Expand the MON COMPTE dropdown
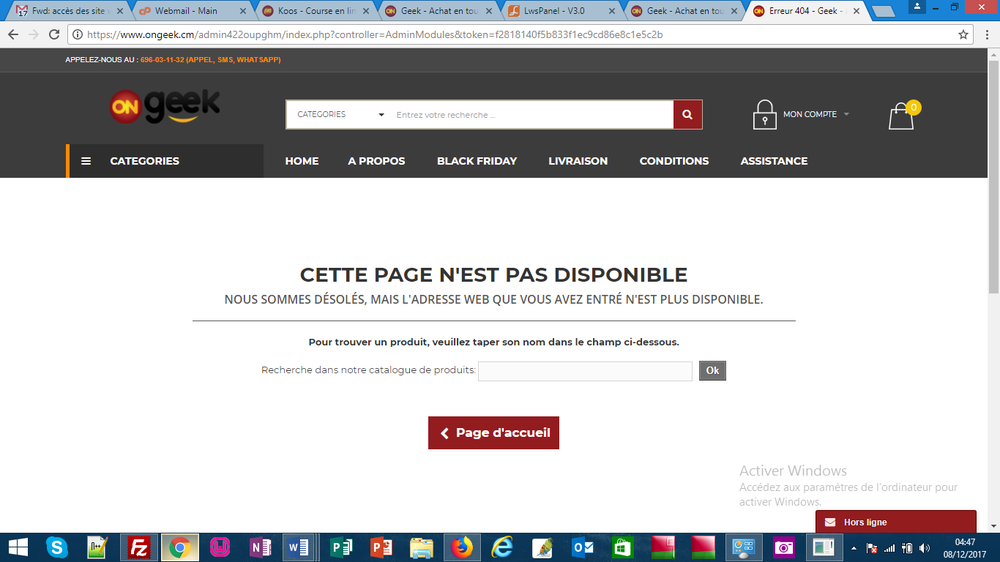Viewport: 1000px width, 562px height. coord(816,114)
